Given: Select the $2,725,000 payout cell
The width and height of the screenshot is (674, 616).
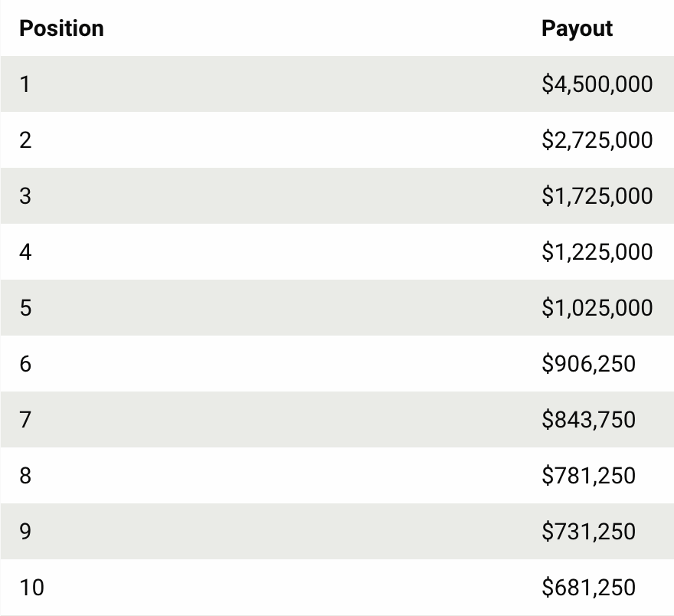Looking at the screenshot, I should (x=597, y=140).
